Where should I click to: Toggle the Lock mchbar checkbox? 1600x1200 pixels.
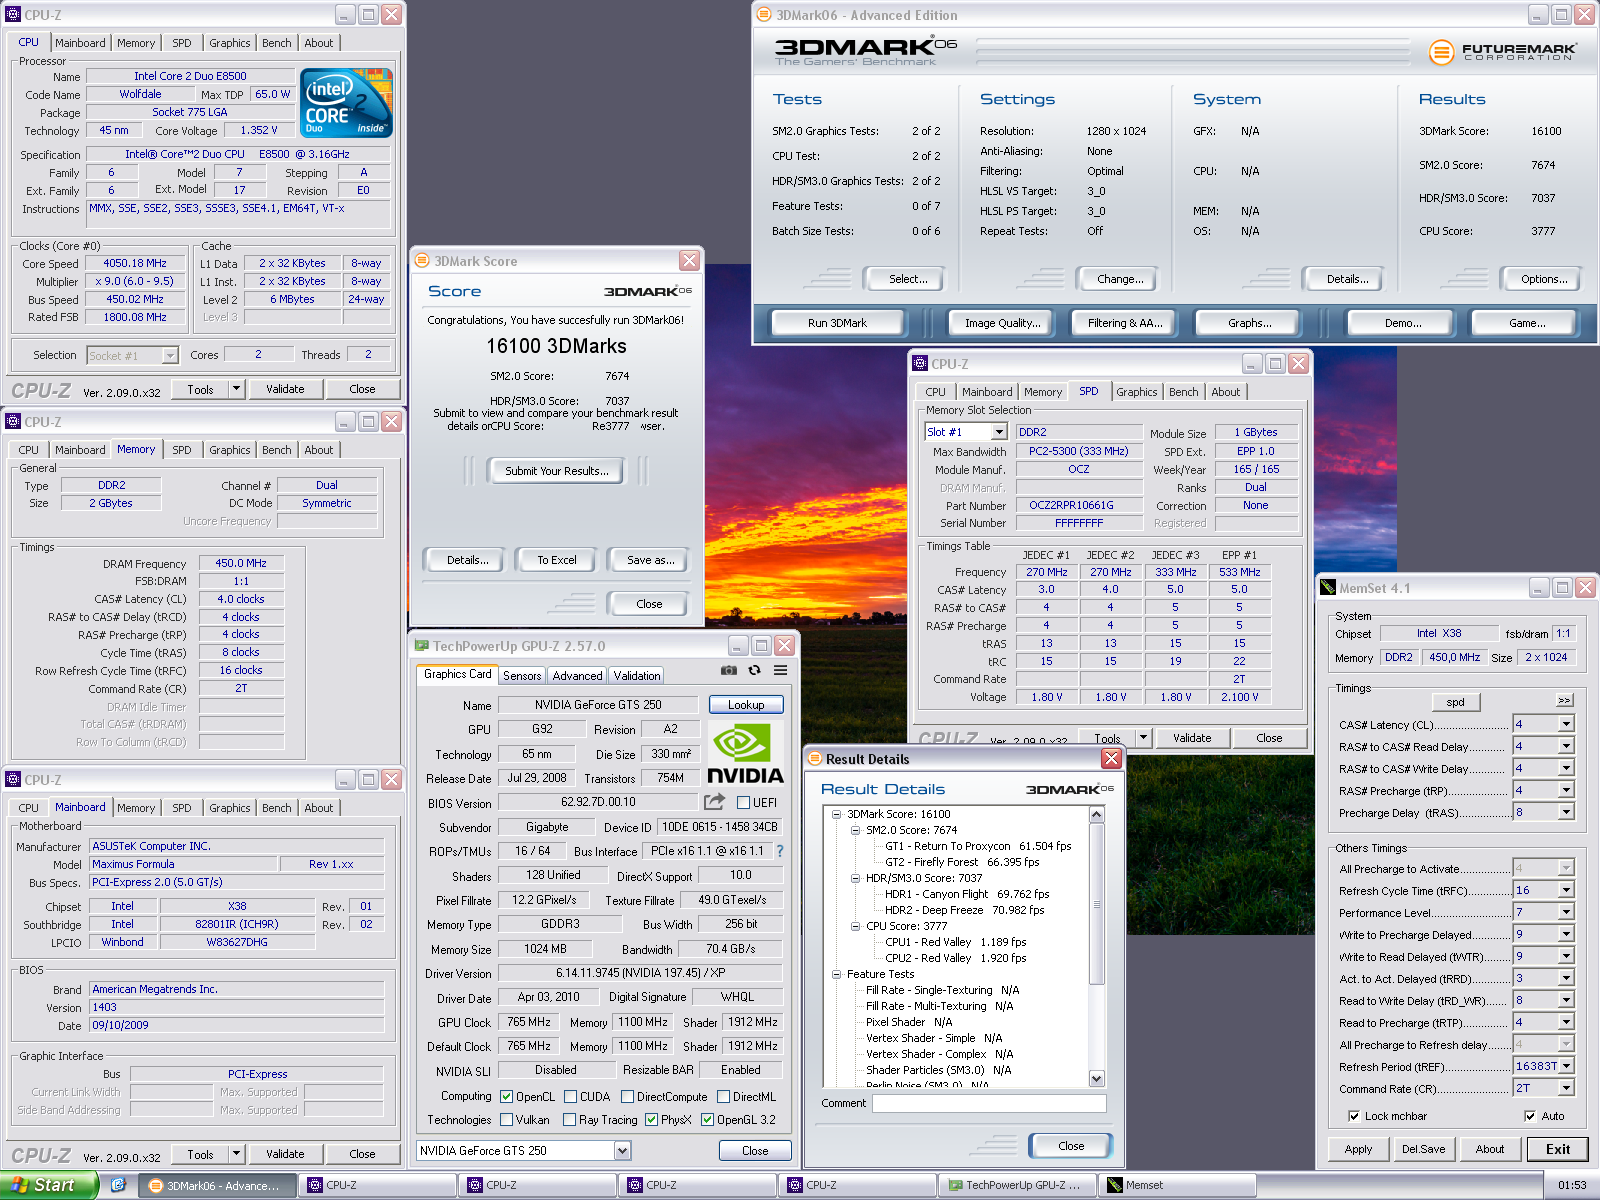point(1354,1116)
